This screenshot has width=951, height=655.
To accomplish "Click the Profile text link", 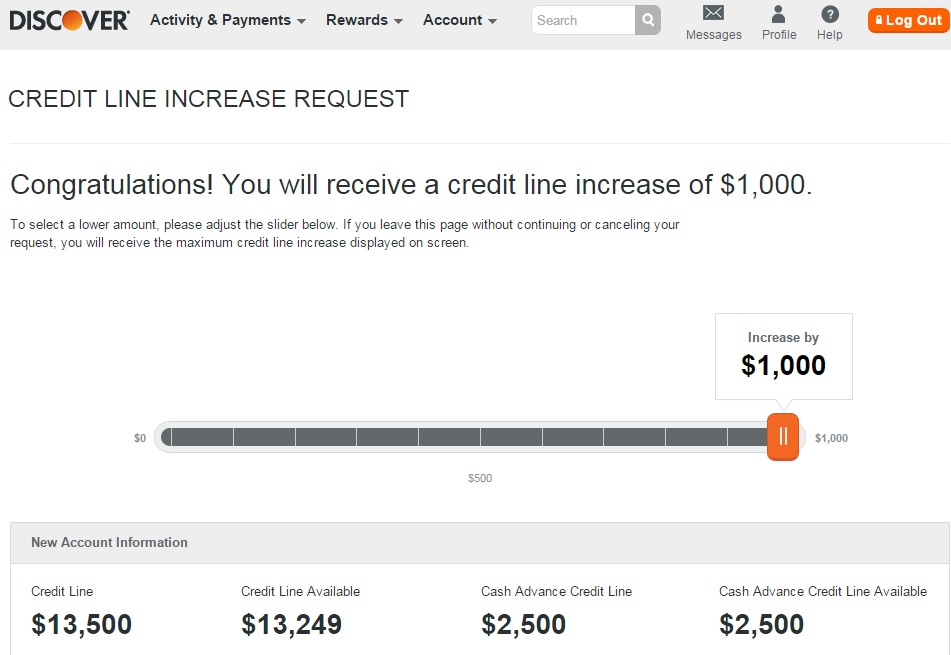I will [779, 35].
